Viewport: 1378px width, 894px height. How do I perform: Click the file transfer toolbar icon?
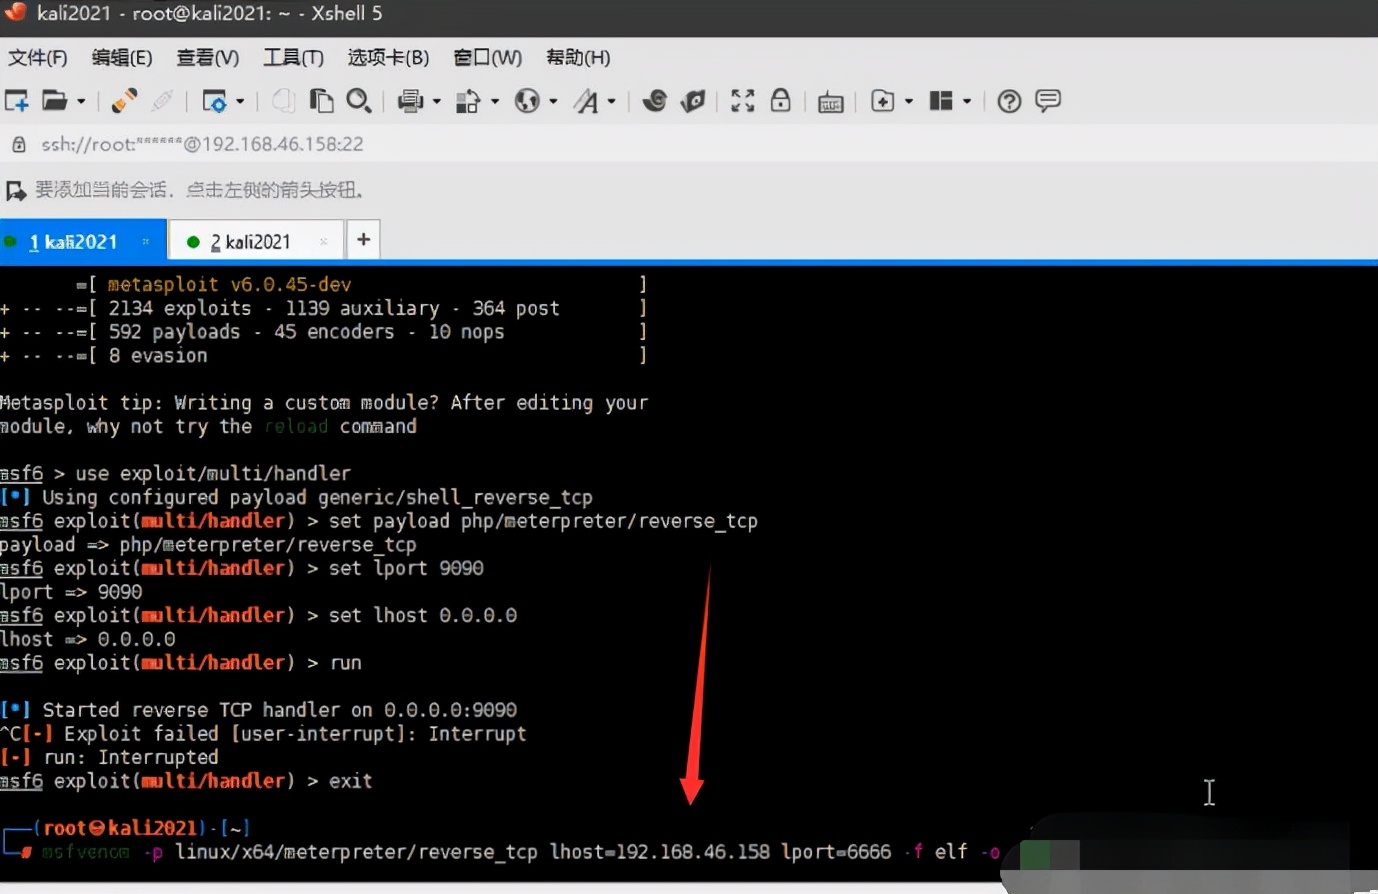tap(468, 100)
